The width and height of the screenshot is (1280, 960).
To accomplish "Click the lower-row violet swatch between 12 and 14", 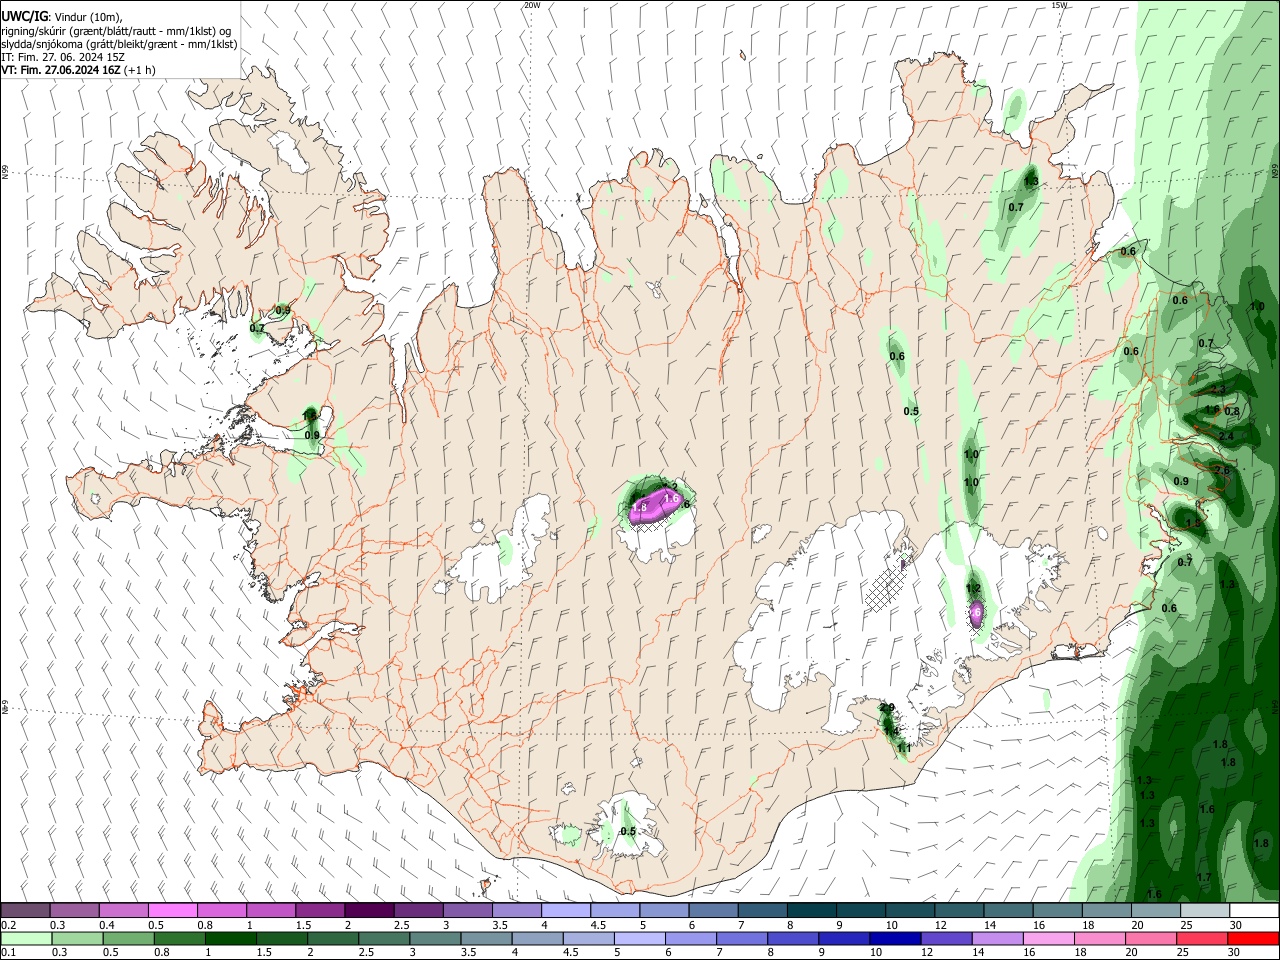I will pyautogui.click(x=948, y=939).
